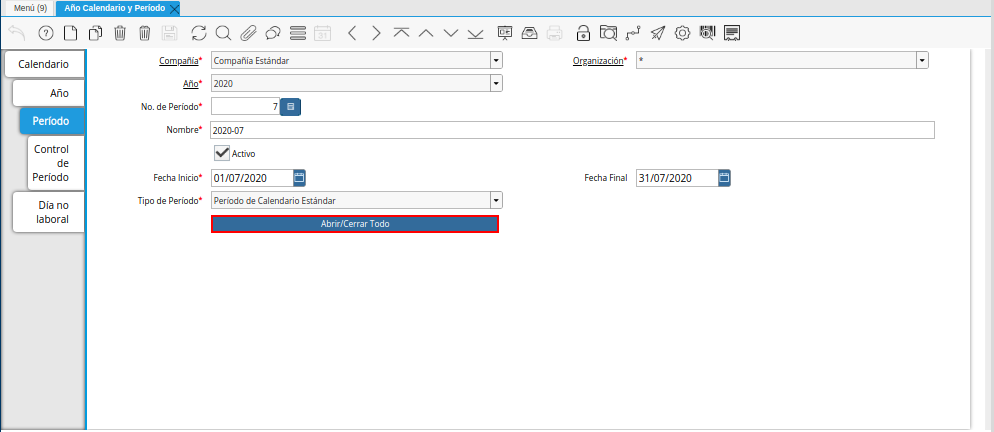Screen dimensions: 994x432
Task: Open chat using the speech bubbles icon
Action: [273, 33]
